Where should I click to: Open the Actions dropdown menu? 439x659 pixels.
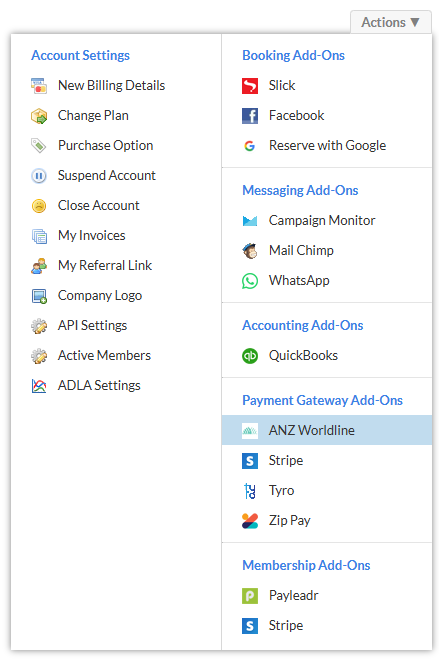tap(391, 22)
